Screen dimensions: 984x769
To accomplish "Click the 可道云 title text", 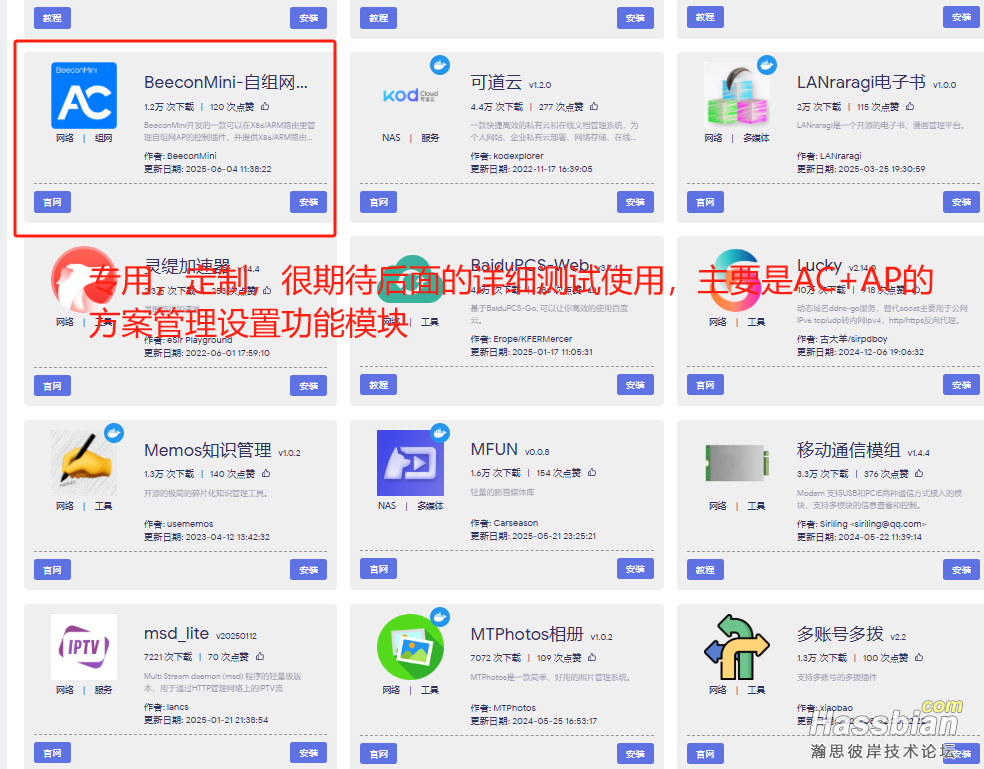I will pyautogui.click(x=496, y=82).
